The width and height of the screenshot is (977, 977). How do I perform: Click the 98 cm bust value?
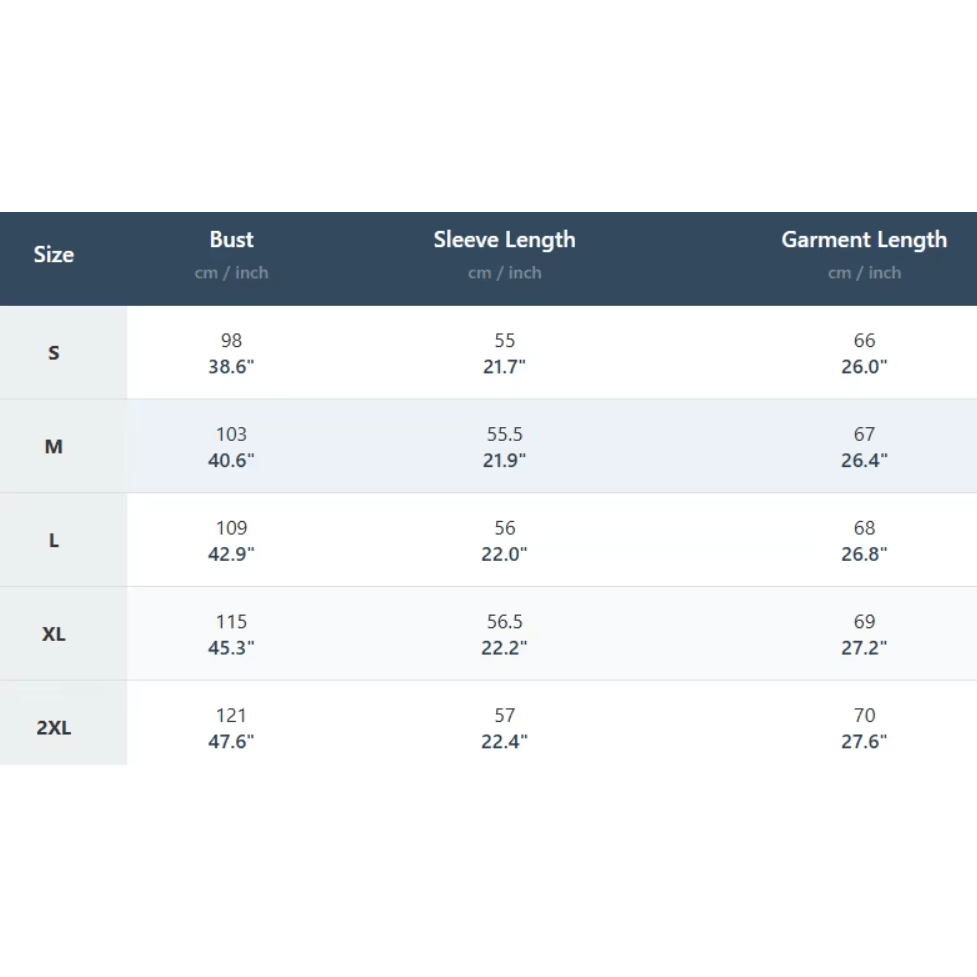pos(231,341)
